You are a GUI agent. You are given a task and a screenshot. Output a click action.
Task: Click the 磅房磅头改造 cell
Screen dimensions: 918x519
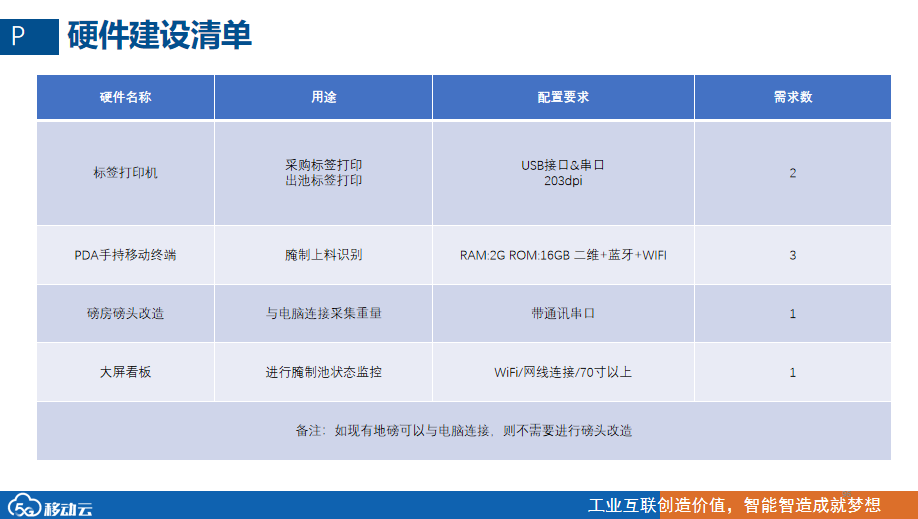coord(125,313)
